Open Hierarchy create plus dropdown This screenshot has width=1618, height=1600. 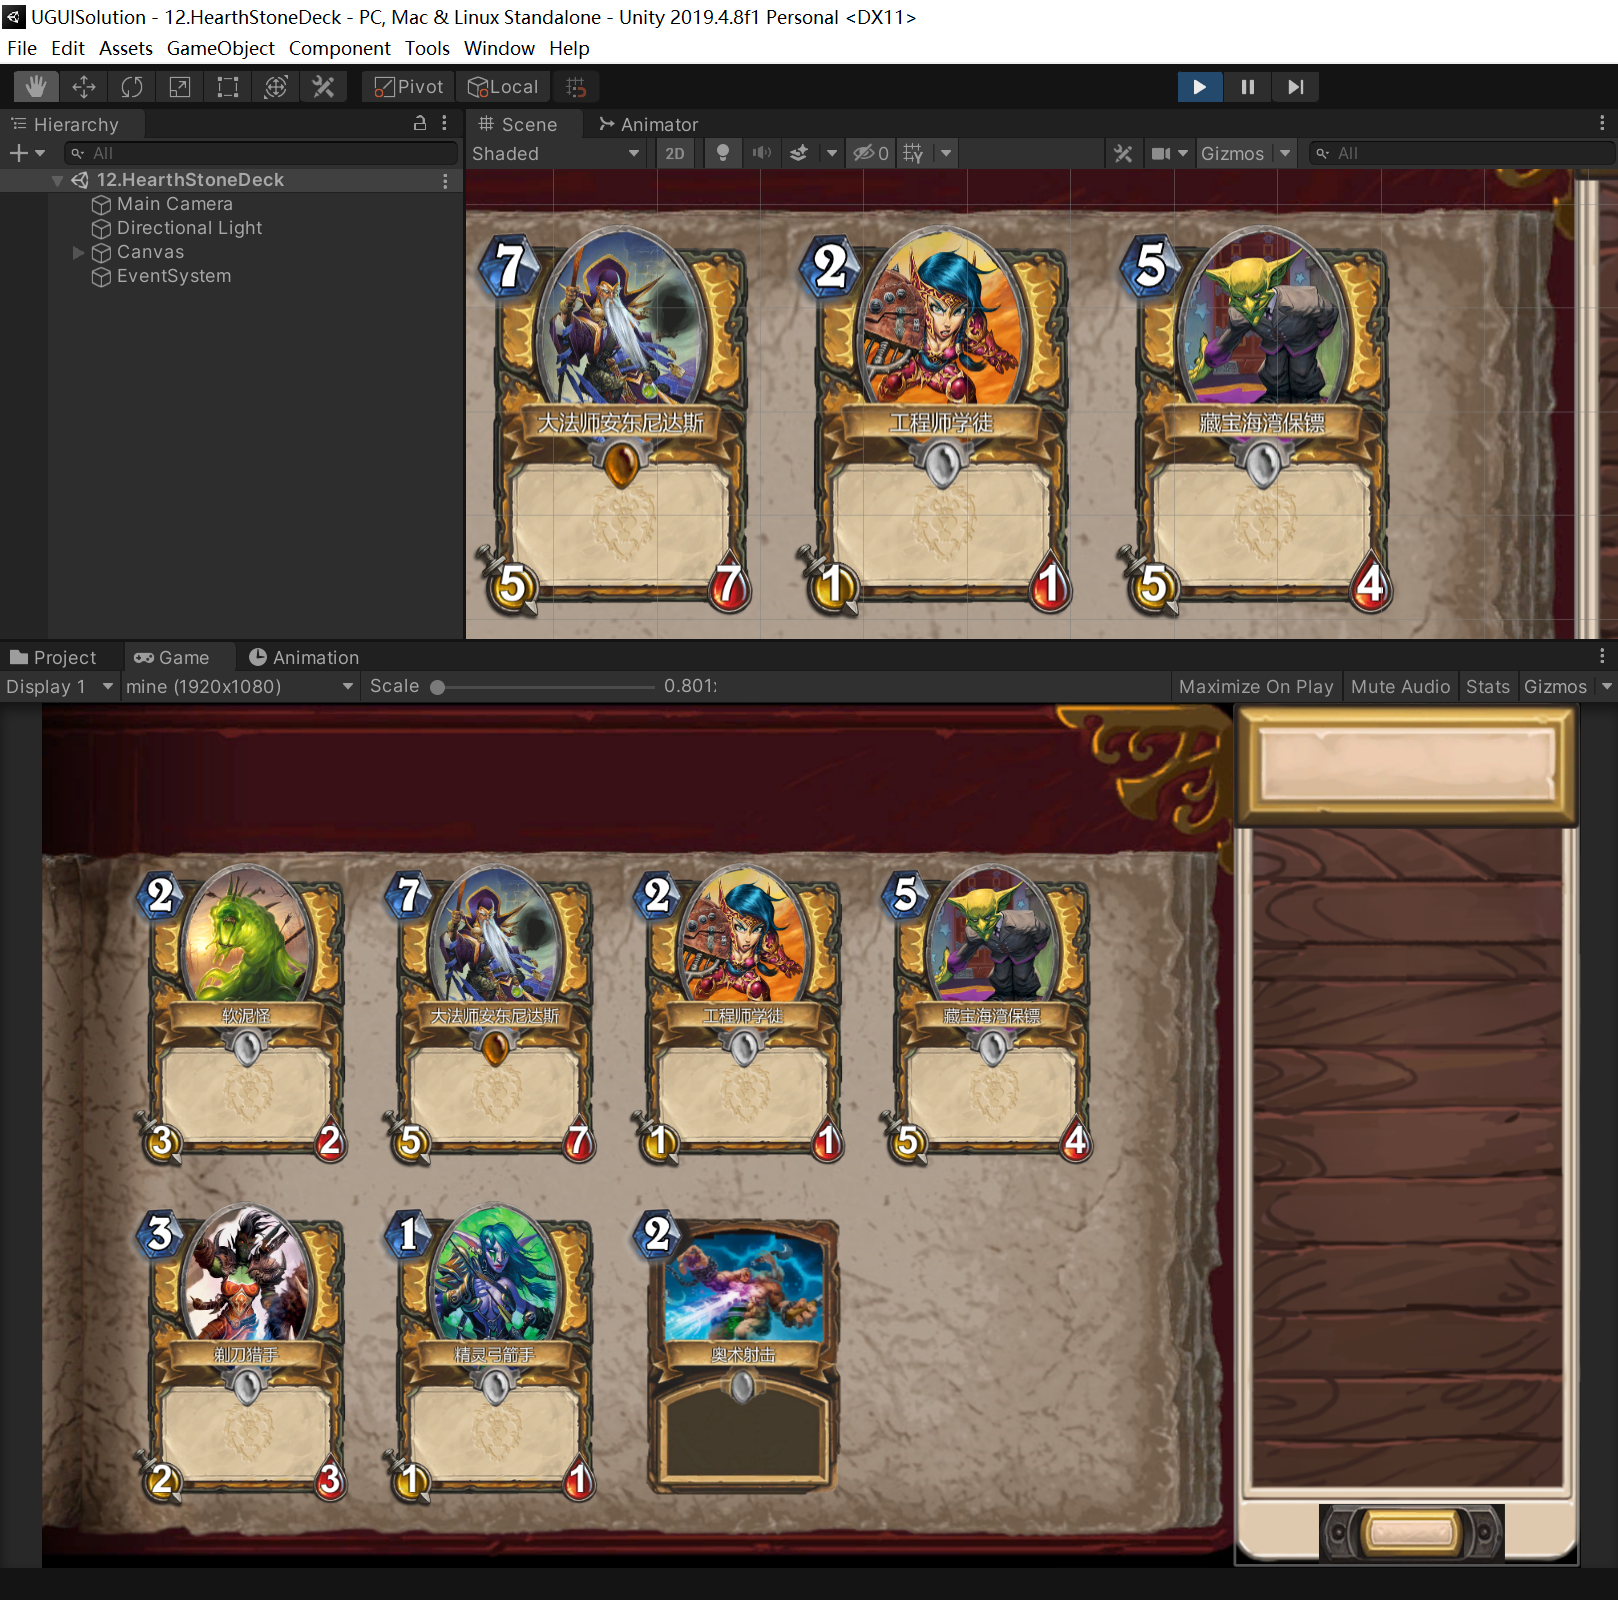(27, 153)
